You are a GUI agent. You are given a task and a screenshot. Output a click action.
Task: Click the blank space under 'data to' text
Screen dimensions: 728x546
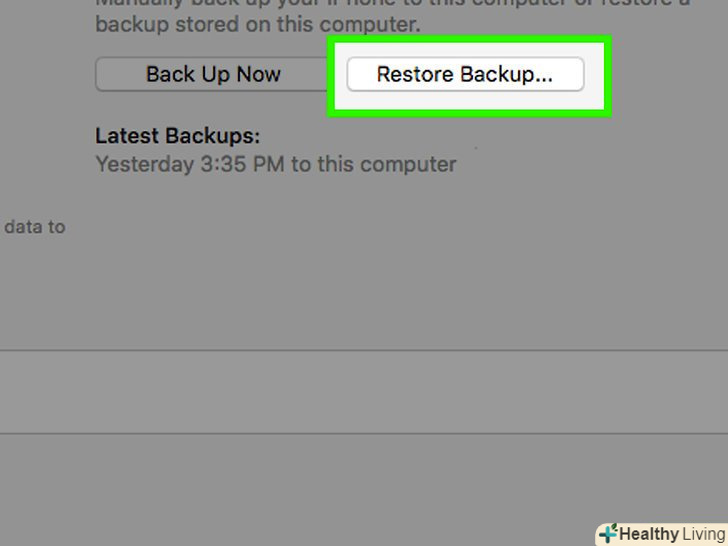coord(34,280)
